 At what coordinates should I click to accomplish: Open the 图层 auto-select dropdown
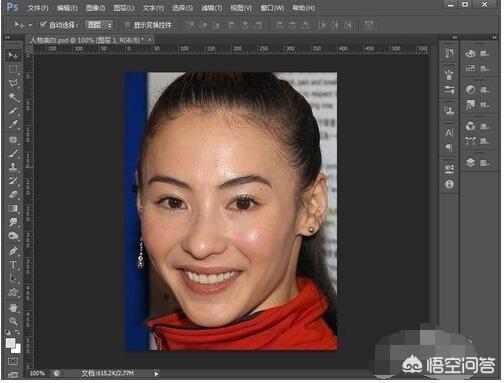[x=99, y=25]
